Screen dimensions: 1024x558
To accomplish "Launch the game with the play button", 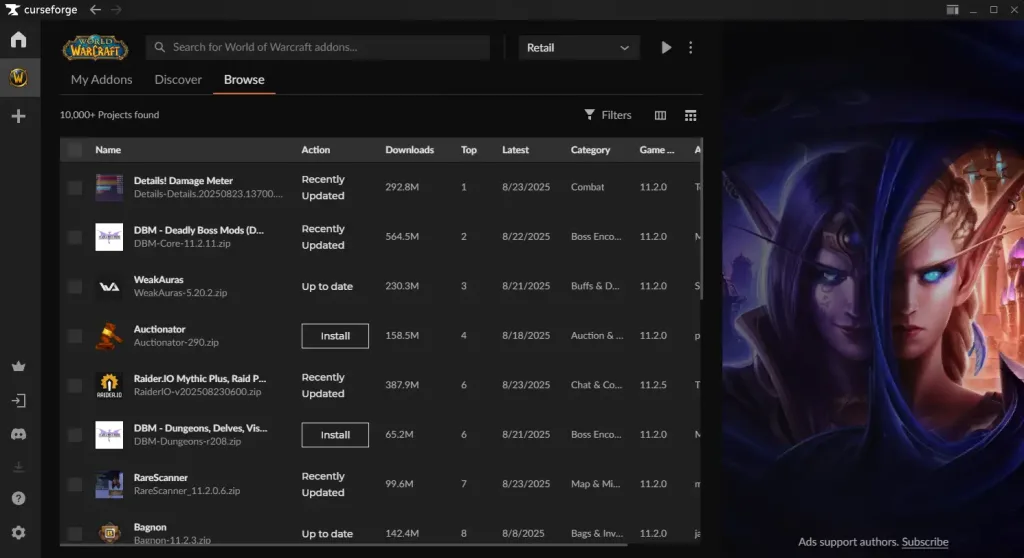I will 665,47.
